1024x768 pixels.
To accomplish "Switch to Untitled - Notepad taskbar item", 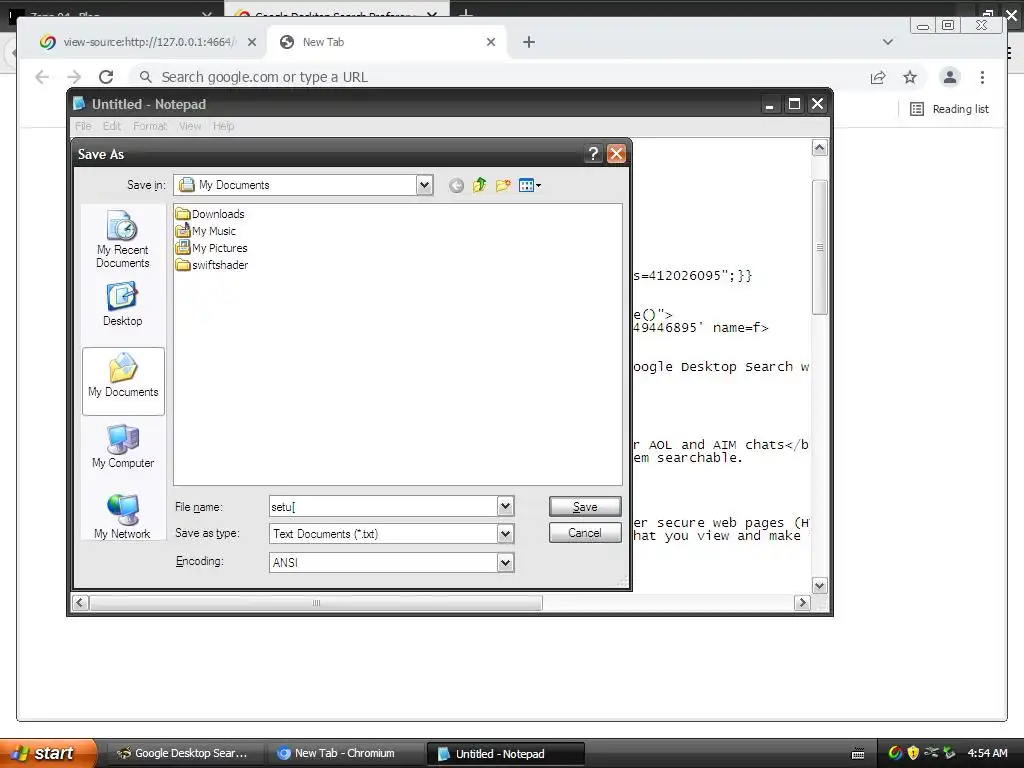I will tap(505, 753).
